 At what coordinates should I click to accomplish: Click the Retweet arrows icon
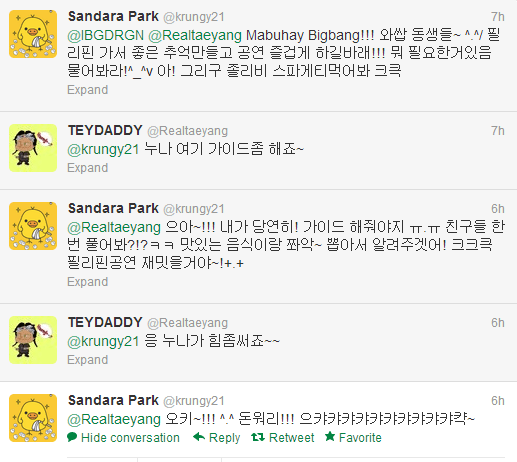[258, 437]
